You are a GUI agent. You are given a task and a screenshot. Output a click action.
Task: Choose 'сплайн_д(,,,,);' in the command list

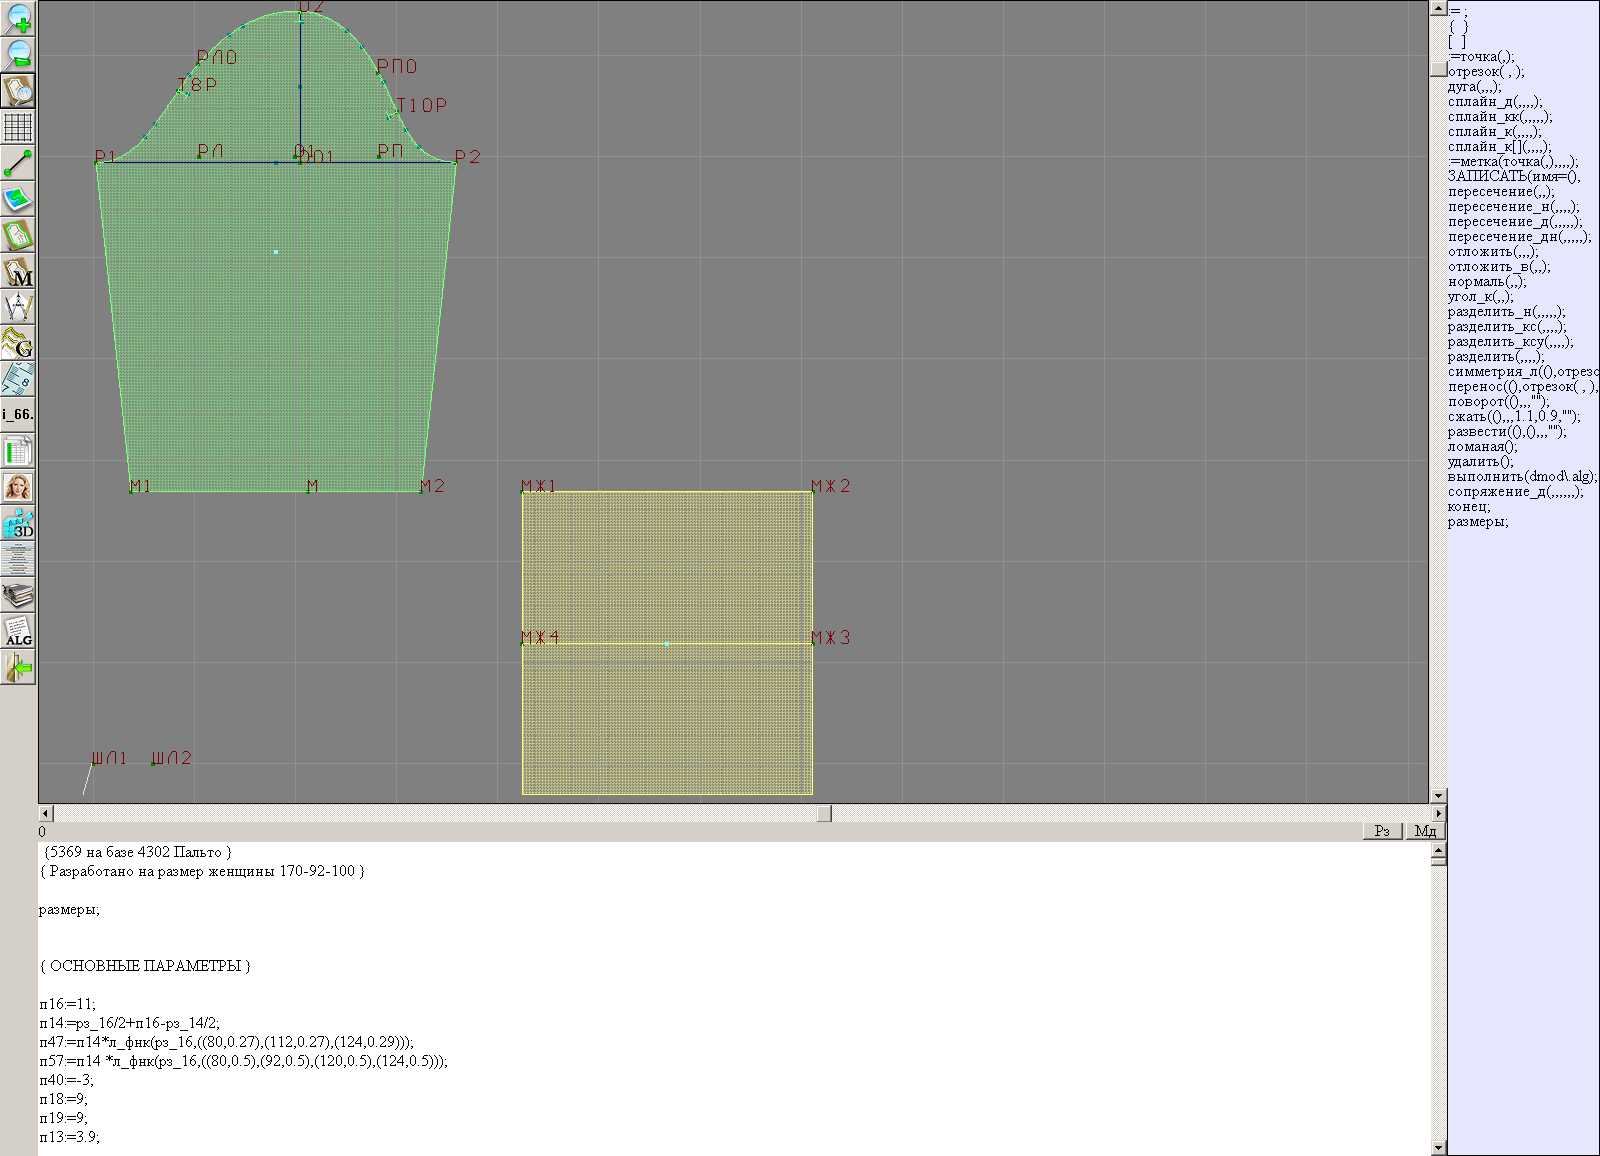(x=1494, y=102)
